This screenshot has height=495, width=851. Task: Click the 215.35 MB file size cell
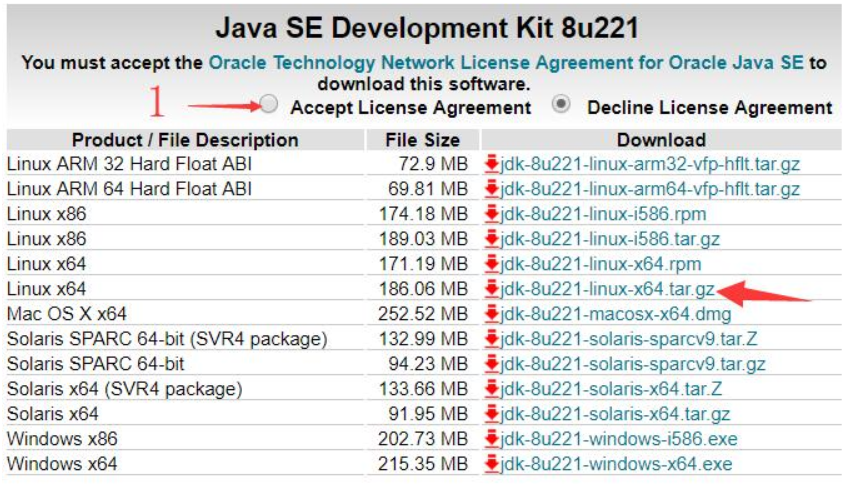pyautogui.click(x=423, y=464)
